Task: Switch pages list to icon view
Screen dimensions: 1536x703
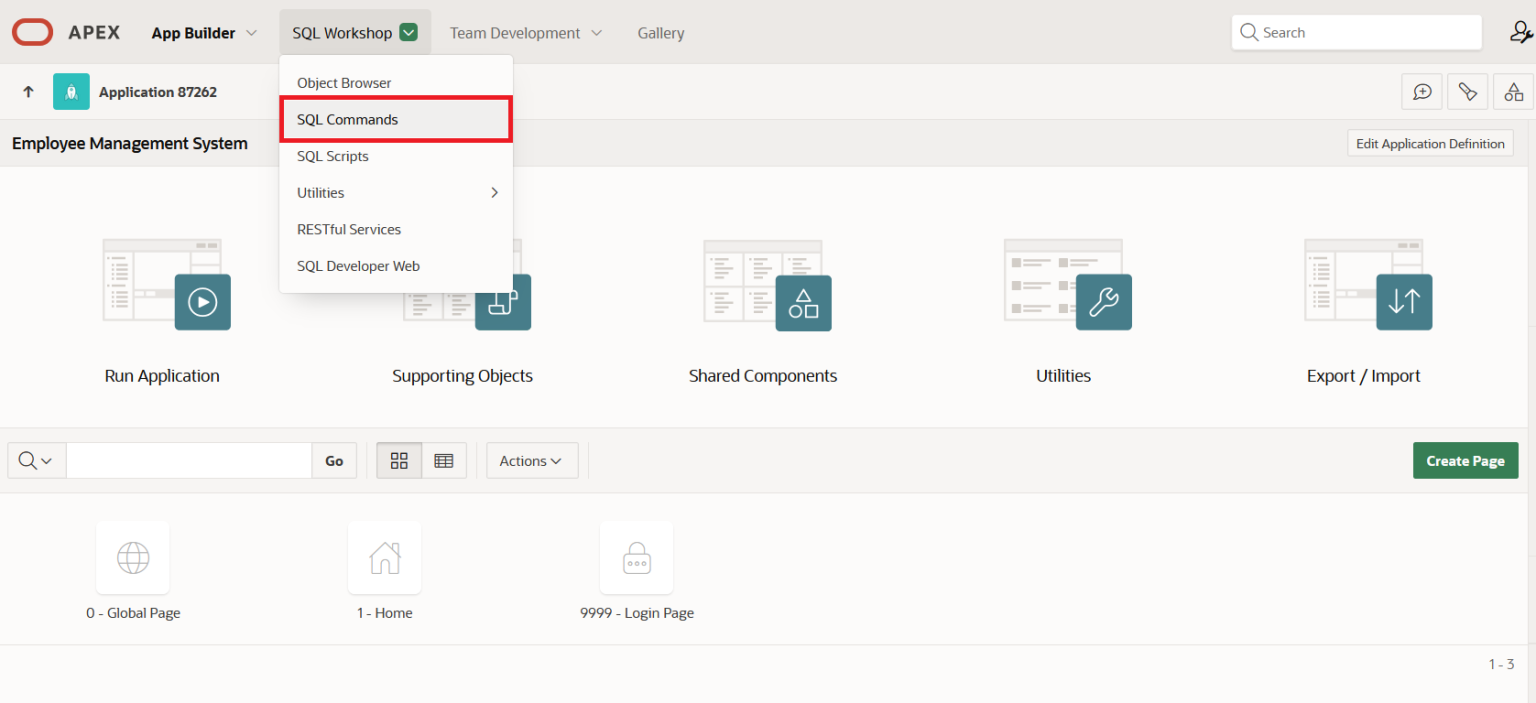Action: click(399, 460)
